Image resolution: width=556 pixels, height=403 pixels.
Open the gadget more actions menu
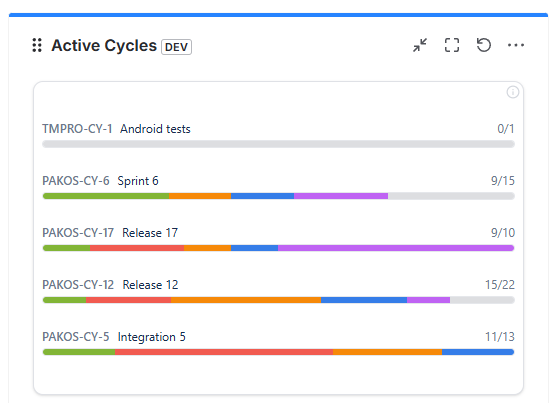[516, 45]
